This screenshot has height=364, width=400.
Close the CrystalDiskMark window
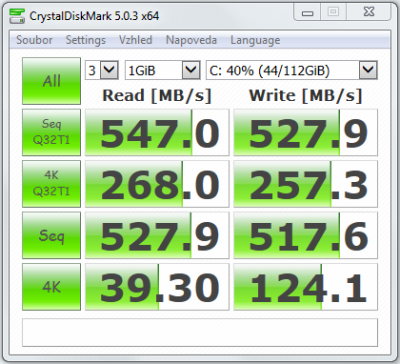click(369, 13)
